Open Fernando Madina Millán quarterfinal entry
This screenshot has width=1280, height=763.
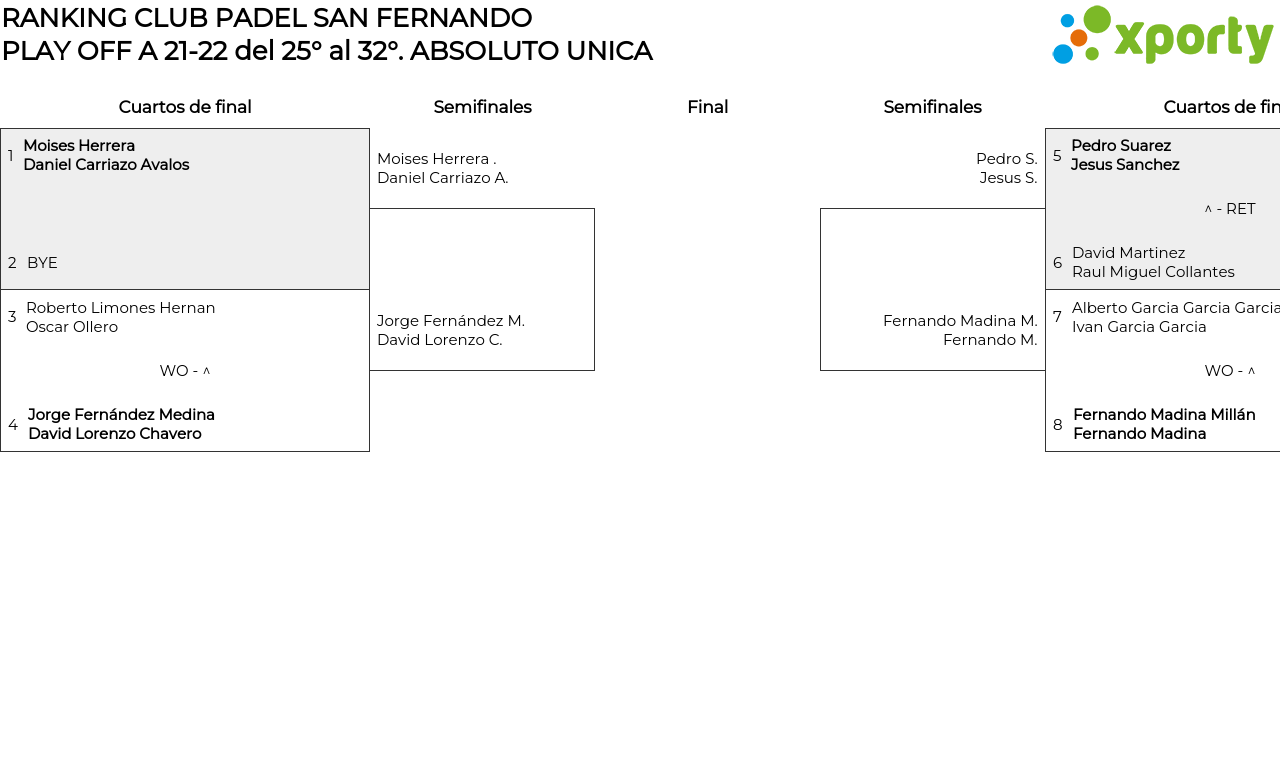pos(1163,424)
